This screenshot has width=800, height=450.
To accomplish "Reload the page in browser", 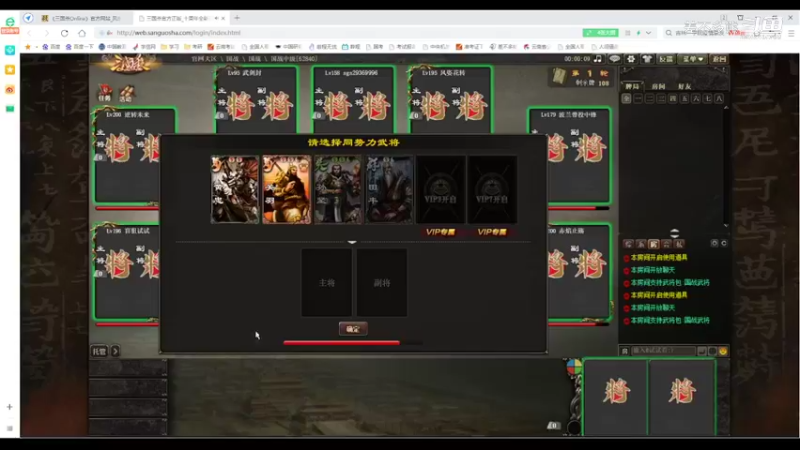I will (64, 33).
